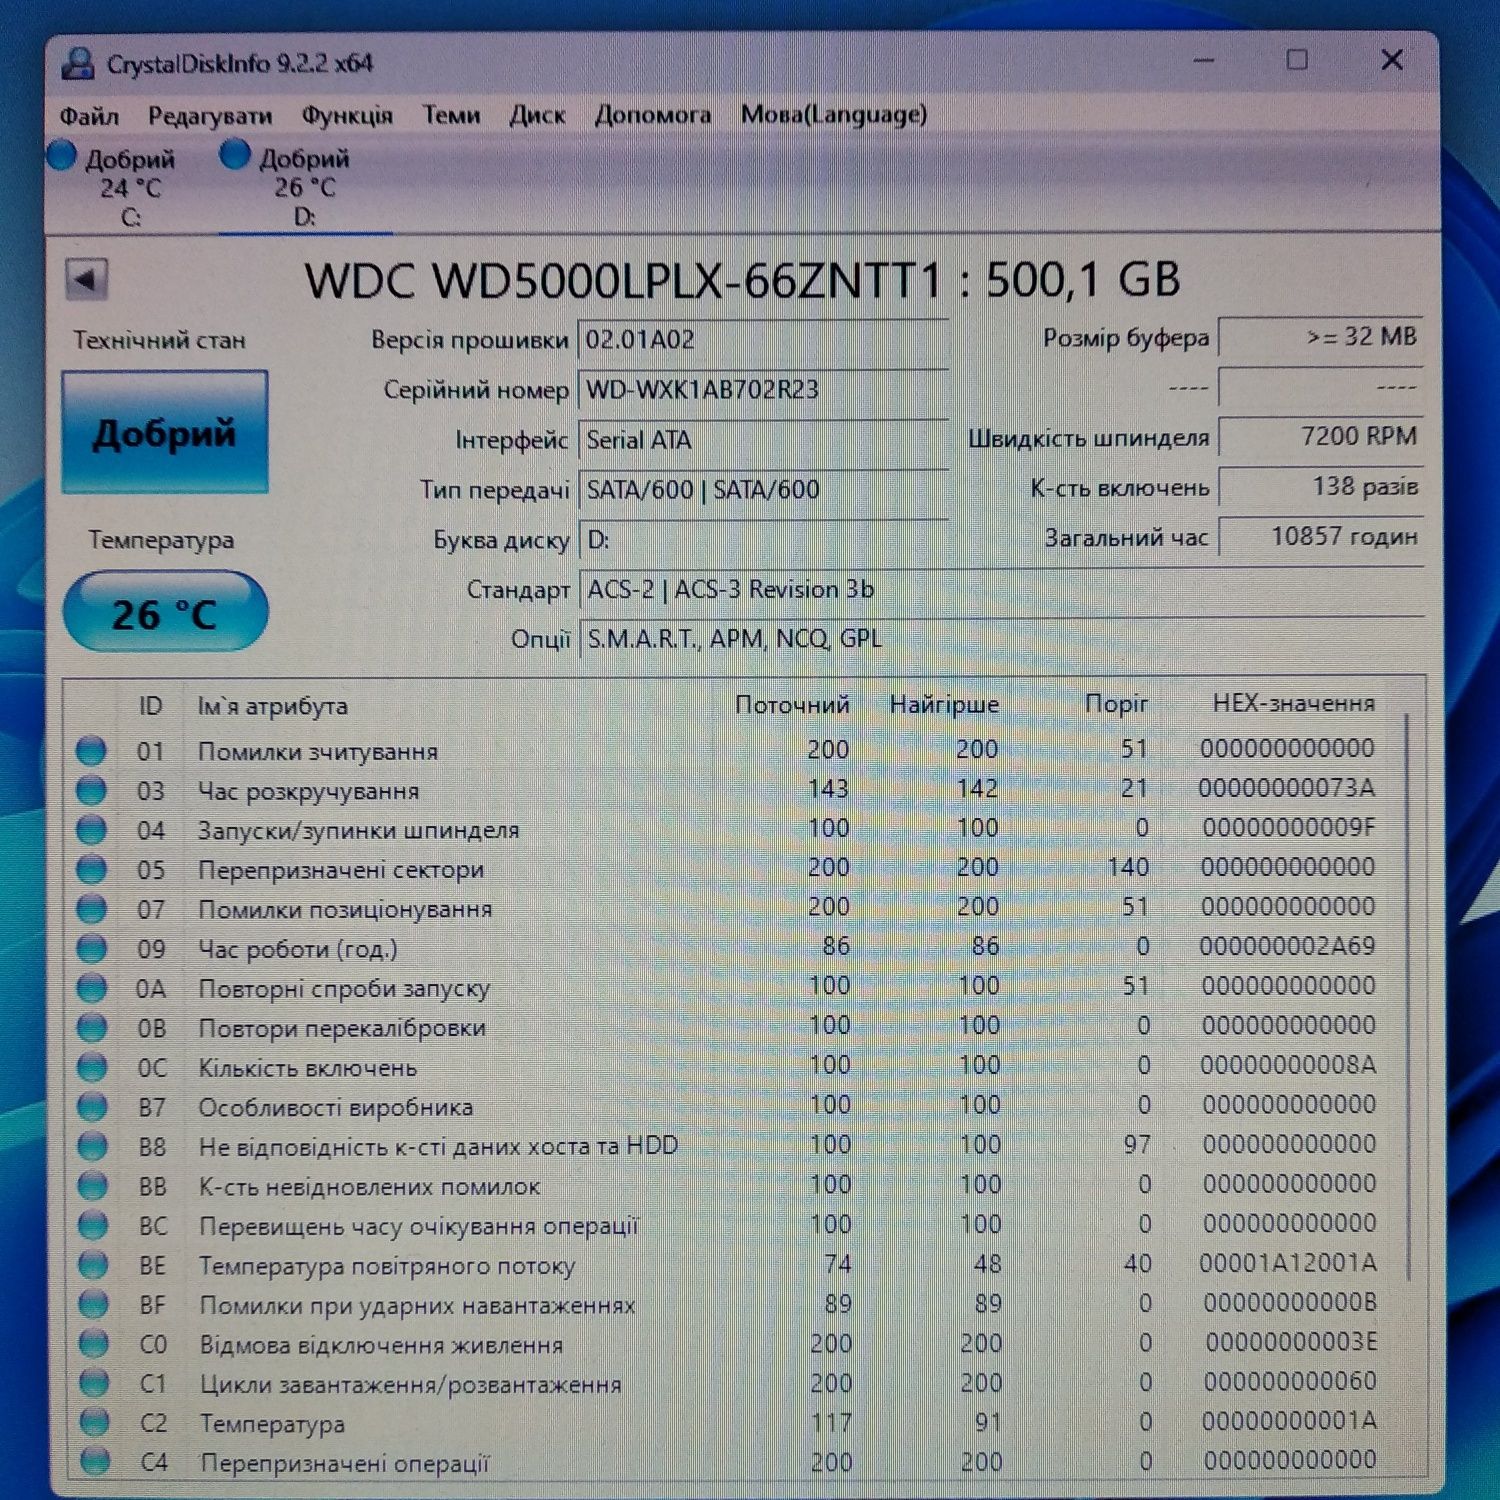Click the Serial ATA interface field
The width and height of the screenshot is (1500, 1500).
(x=762, y=440)
